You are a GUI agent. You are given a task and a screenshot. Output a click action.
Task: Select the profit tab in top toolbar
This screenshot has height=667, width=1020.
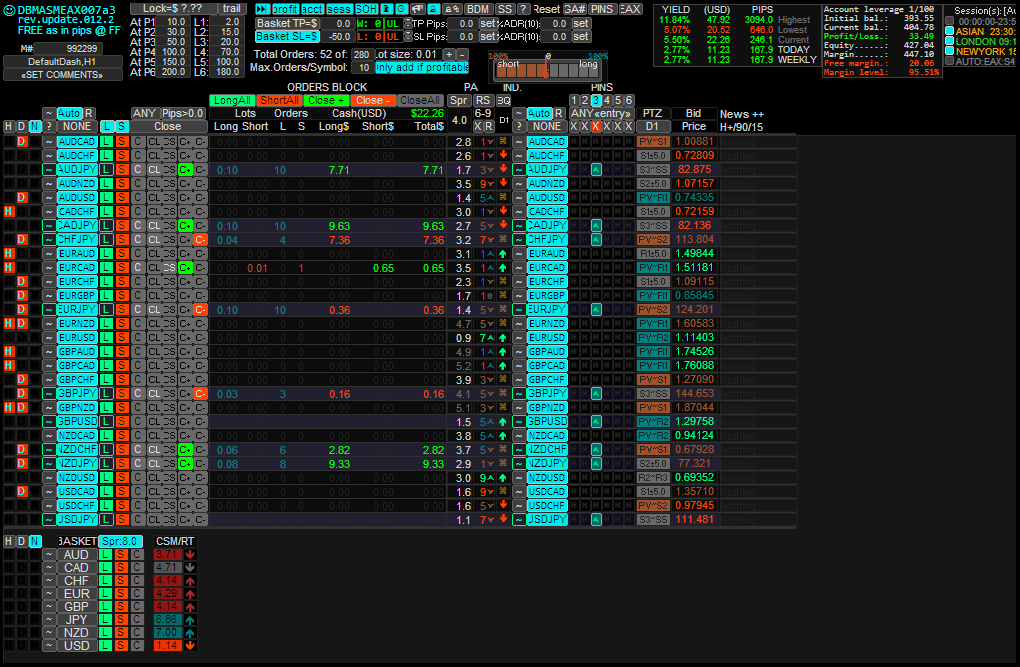285,9
